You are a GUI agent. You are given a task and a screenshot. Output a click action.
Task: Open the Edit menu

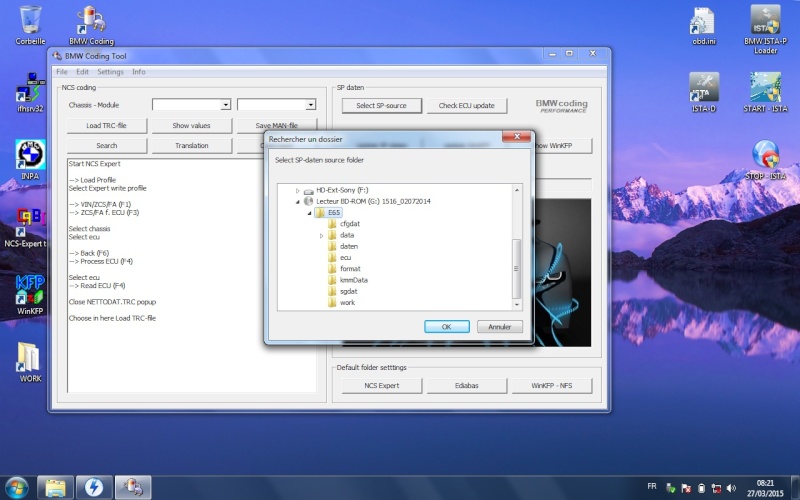point(82,72)
